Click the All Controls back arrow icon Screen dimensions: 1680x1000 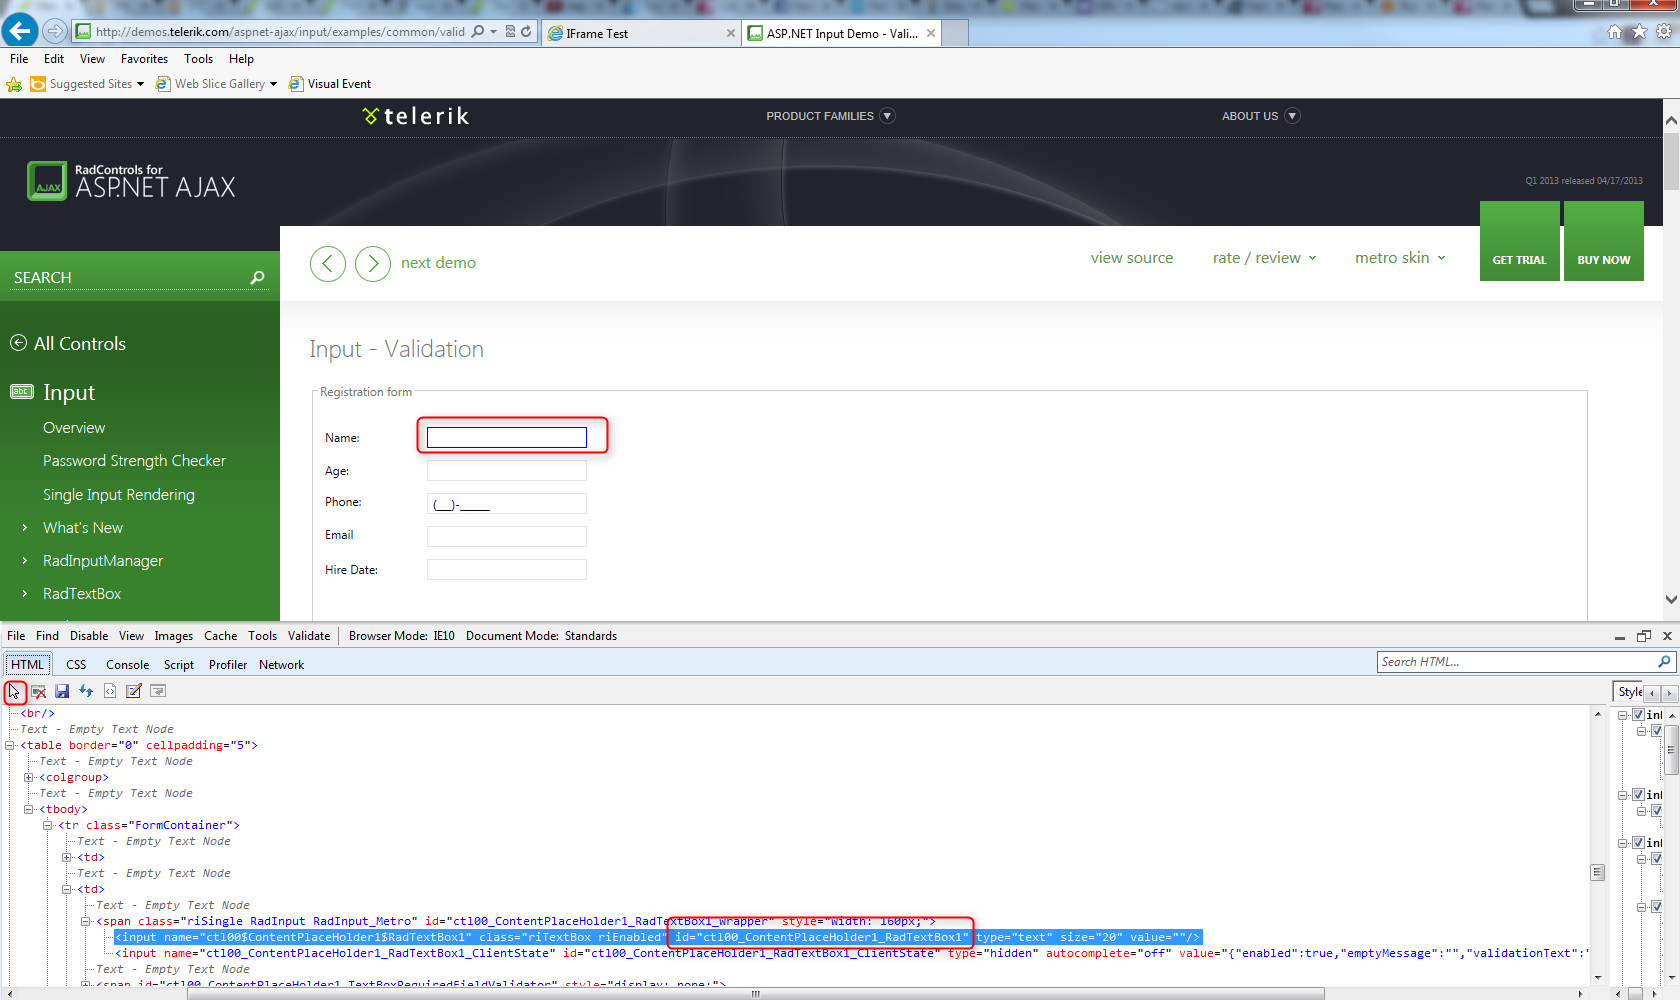(18, 343)
